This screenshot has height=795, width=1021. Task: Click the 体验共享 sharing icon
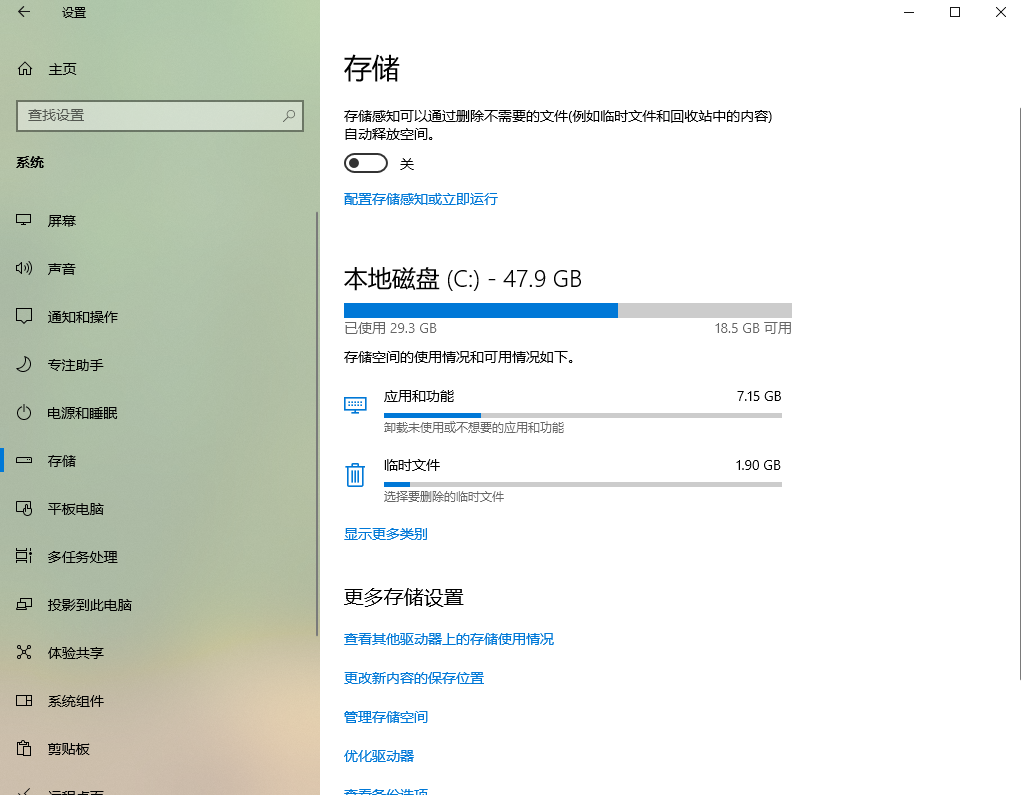point(23,652)
